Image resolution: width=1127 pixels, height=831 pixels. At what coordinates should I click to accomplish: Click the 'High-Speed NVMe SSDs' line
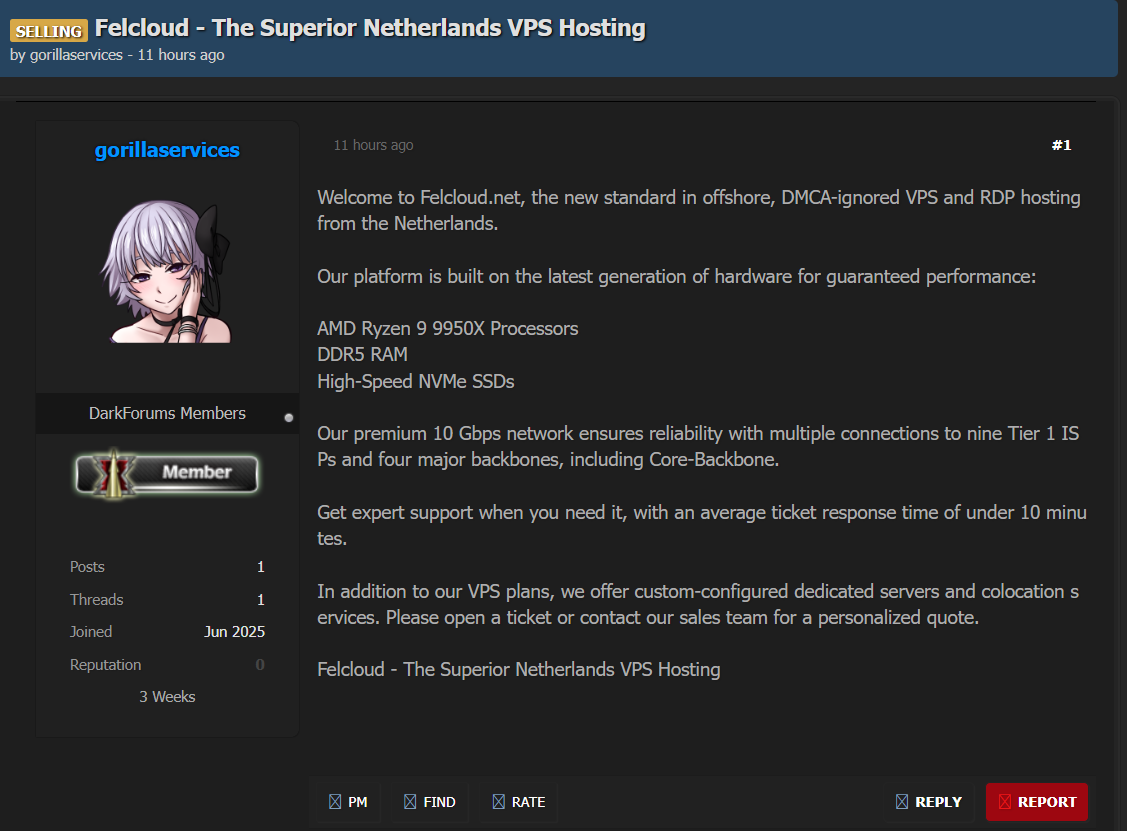point(415,381)
